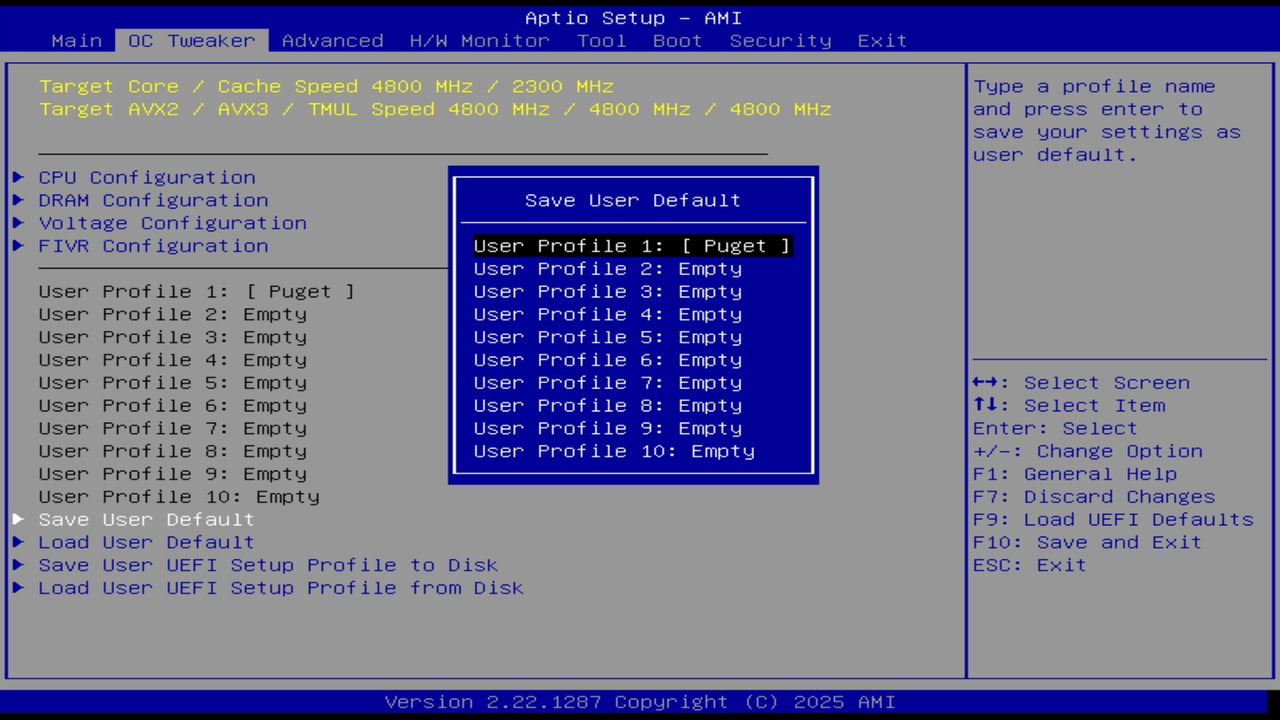Click the Save User Default dialog title
1280x720 pixels.
tap(633, 200)
